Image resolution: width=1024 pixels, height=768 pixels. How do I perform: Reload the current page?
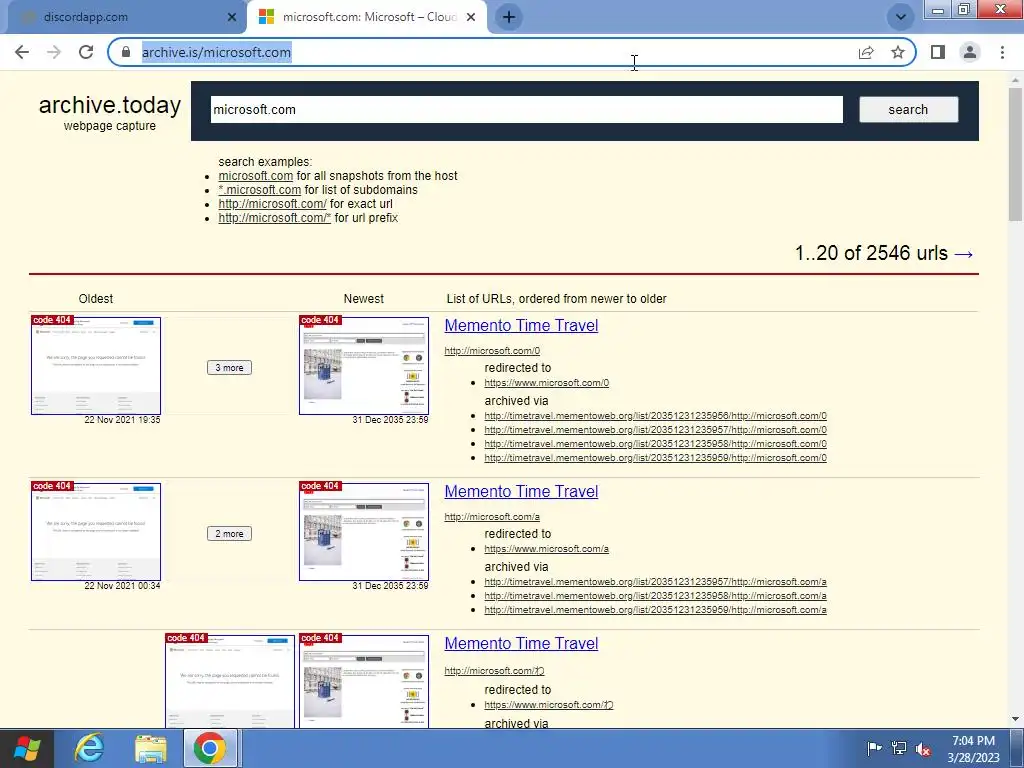[x=86, y=52]
